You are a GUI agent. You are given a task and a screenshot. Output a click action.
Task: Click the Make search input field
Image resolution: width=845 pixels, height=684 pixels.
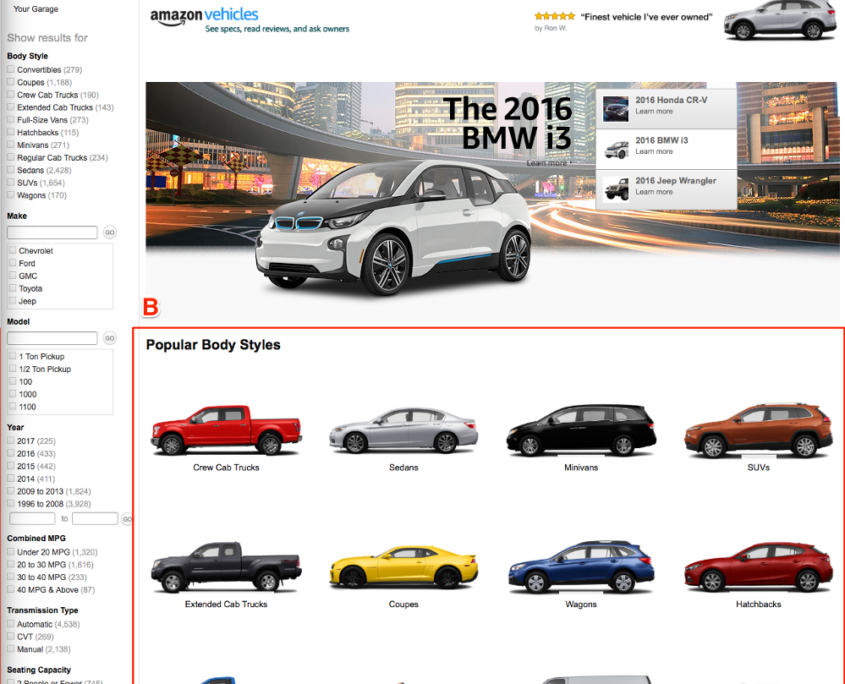52,232
